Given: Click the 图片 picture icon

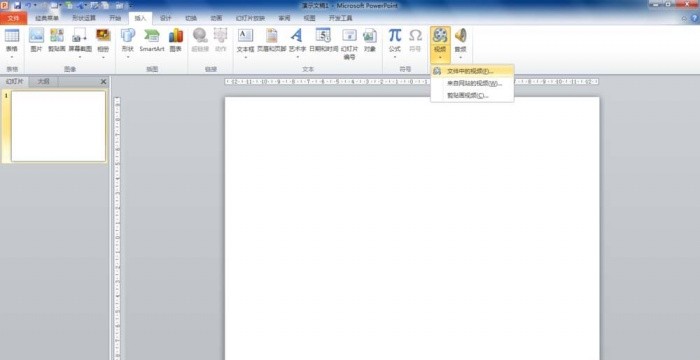Looking at the screenshot, I should coord(36,40).
